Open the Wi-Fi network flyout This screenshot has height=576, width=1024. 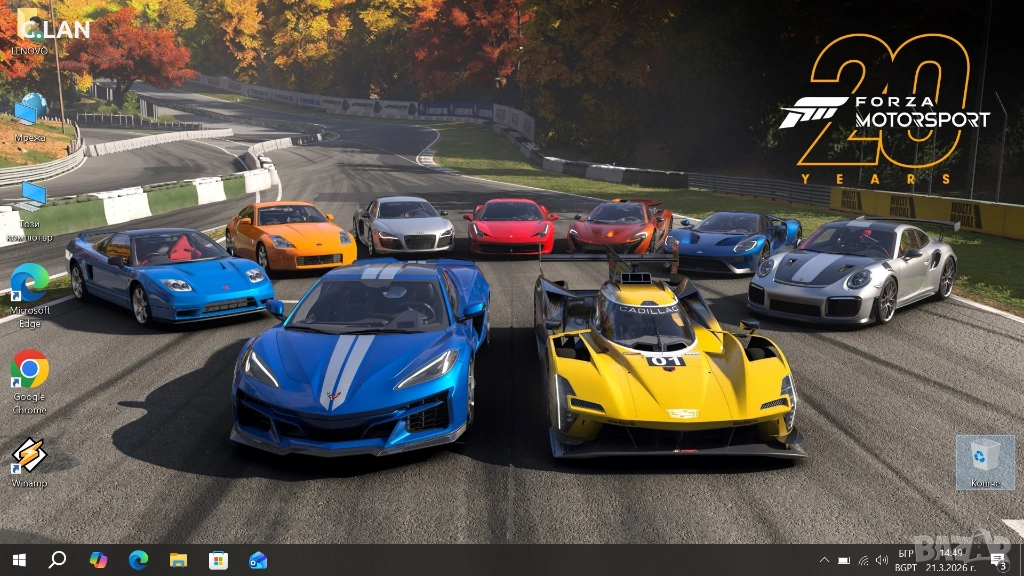863,560
